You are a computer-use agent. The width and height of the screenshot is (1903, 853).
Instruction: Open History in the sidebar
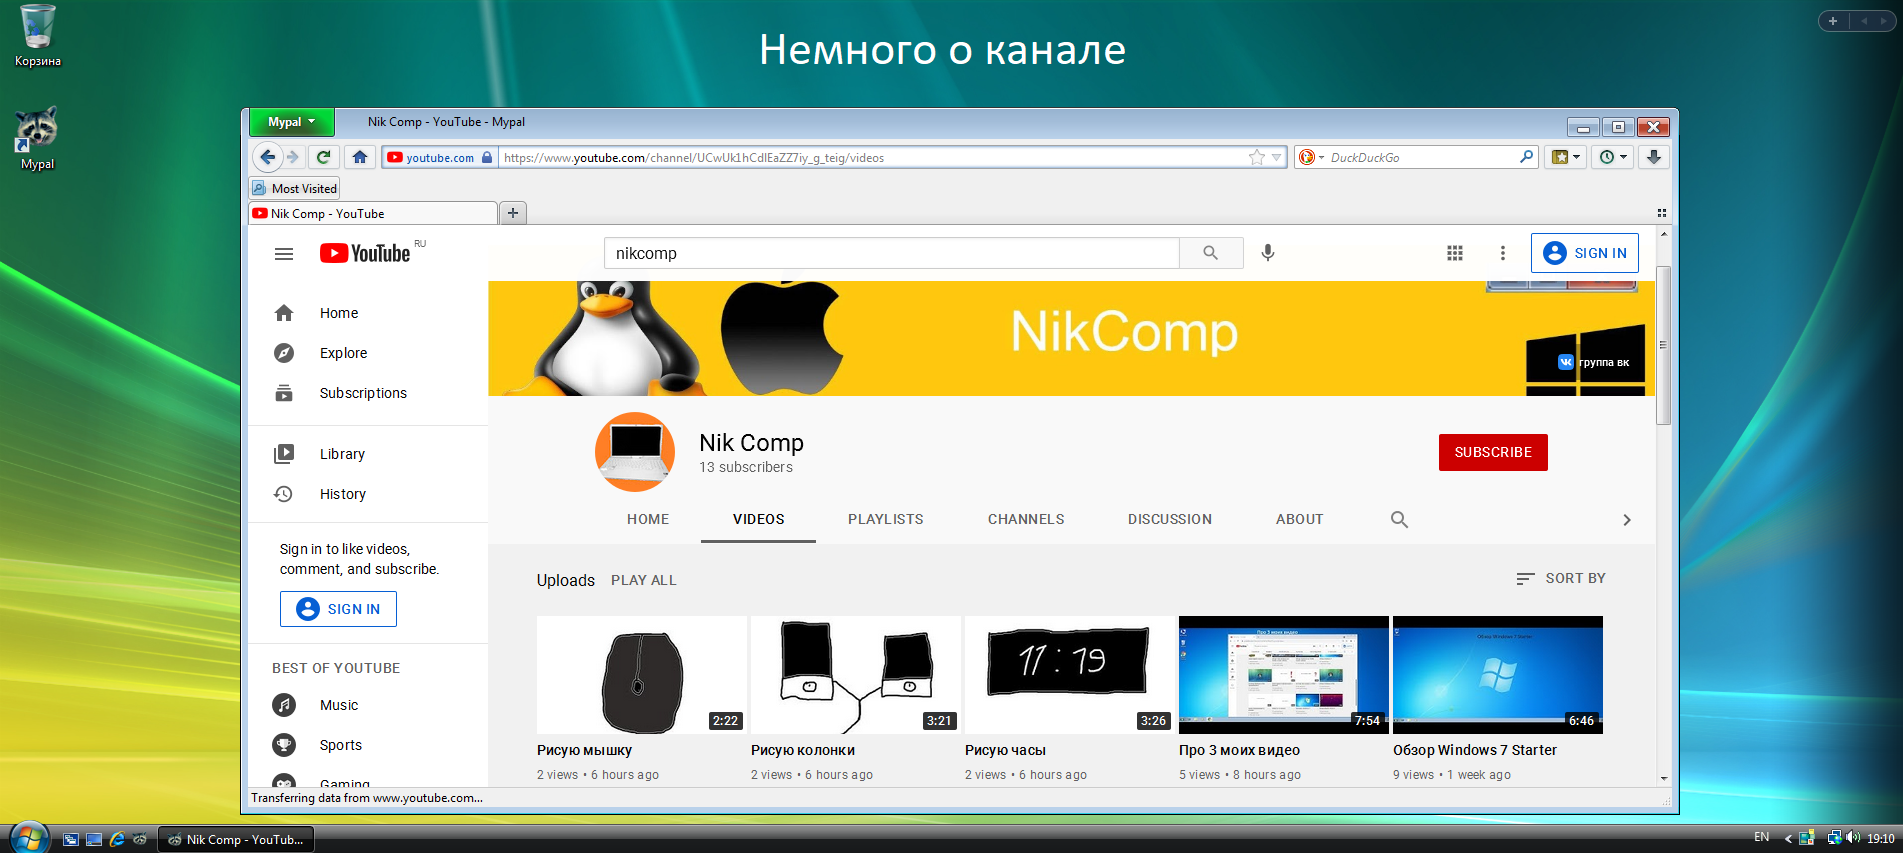368,494
